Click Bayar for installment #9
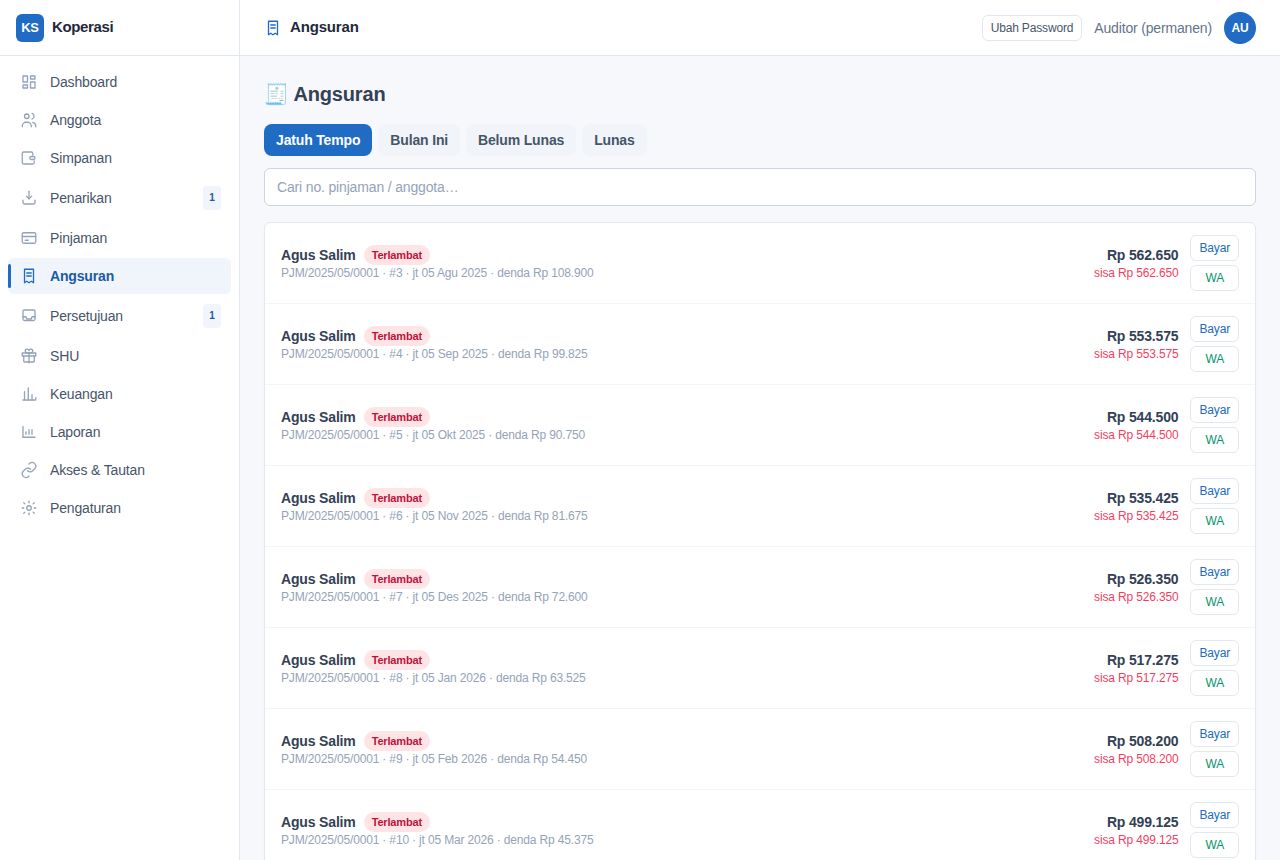 click(x=1214, y=734)
